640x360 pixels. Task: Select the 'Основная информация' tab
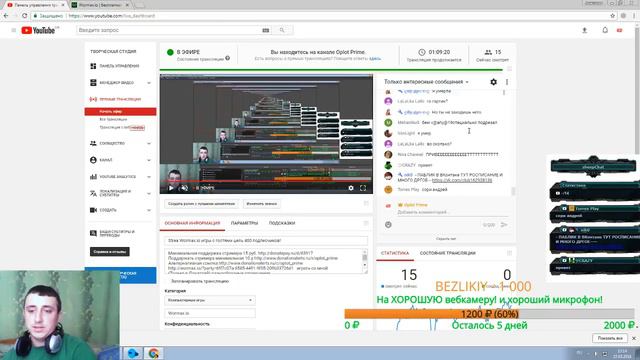(x=192, y=223)
